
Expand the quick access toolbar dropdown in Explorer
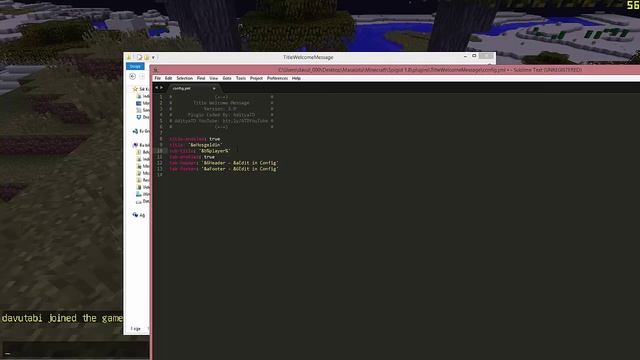(153, 57)
